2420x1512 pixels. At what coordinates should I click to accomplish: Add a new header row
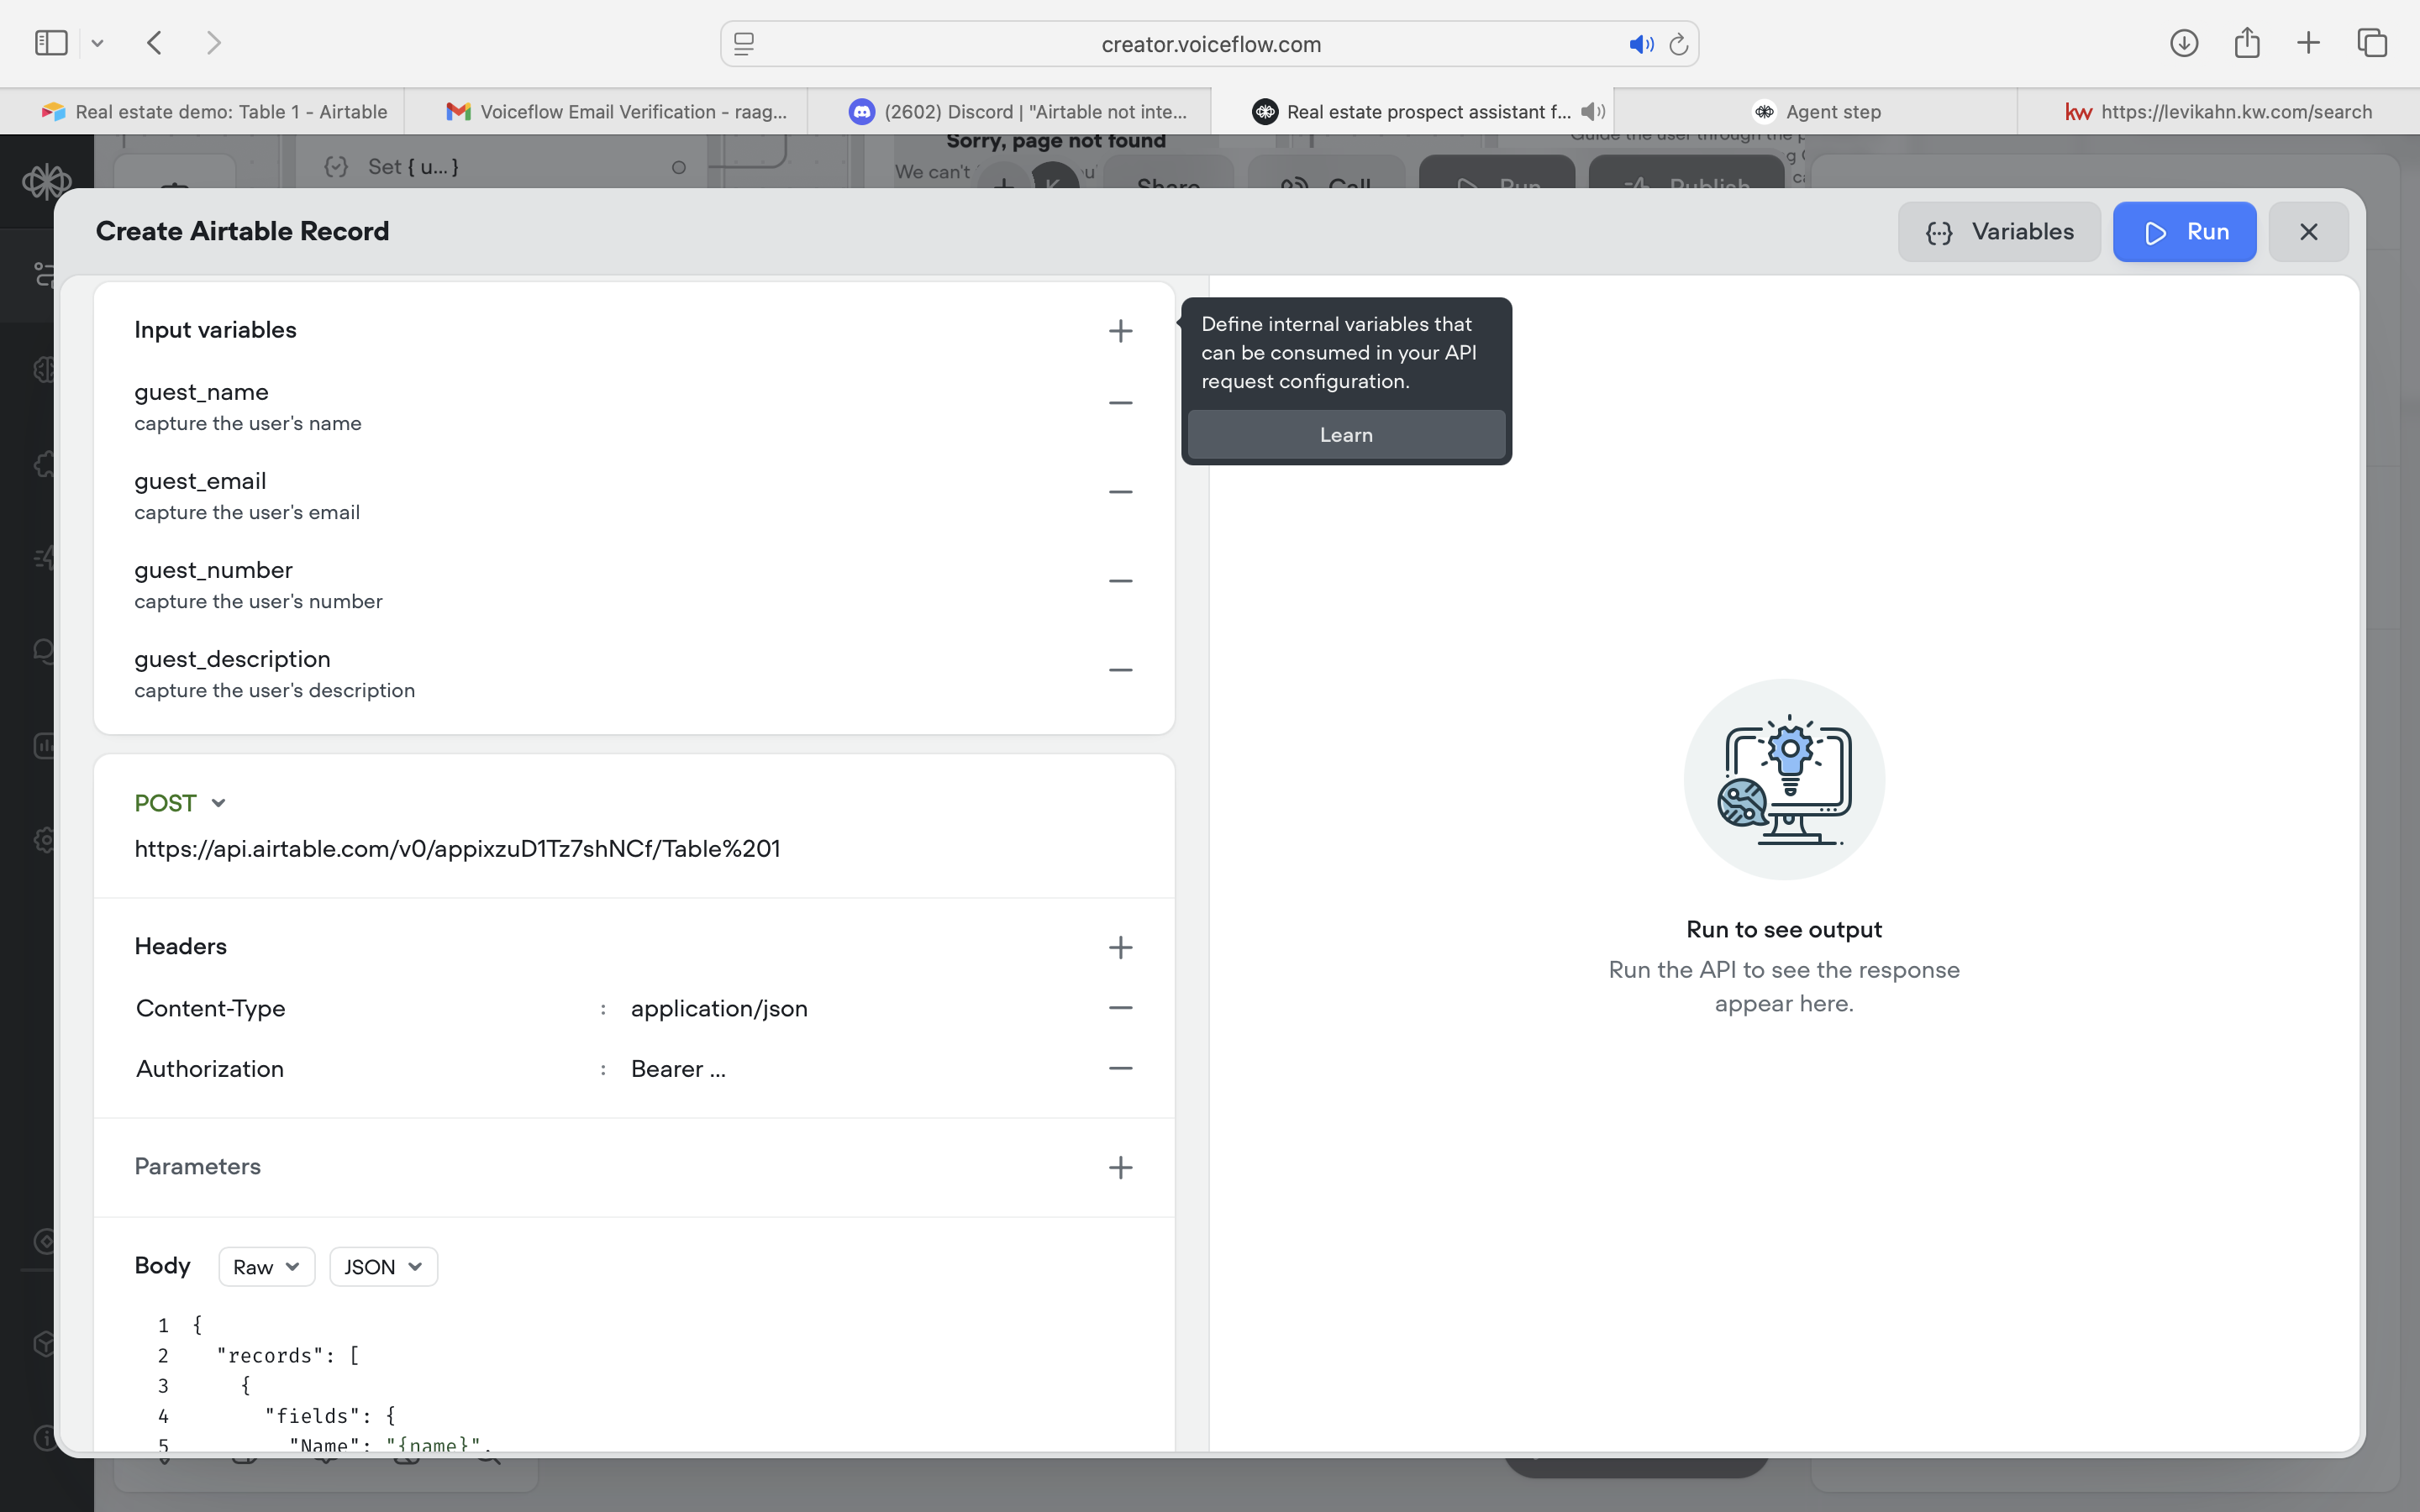(x=1120, y=947)
